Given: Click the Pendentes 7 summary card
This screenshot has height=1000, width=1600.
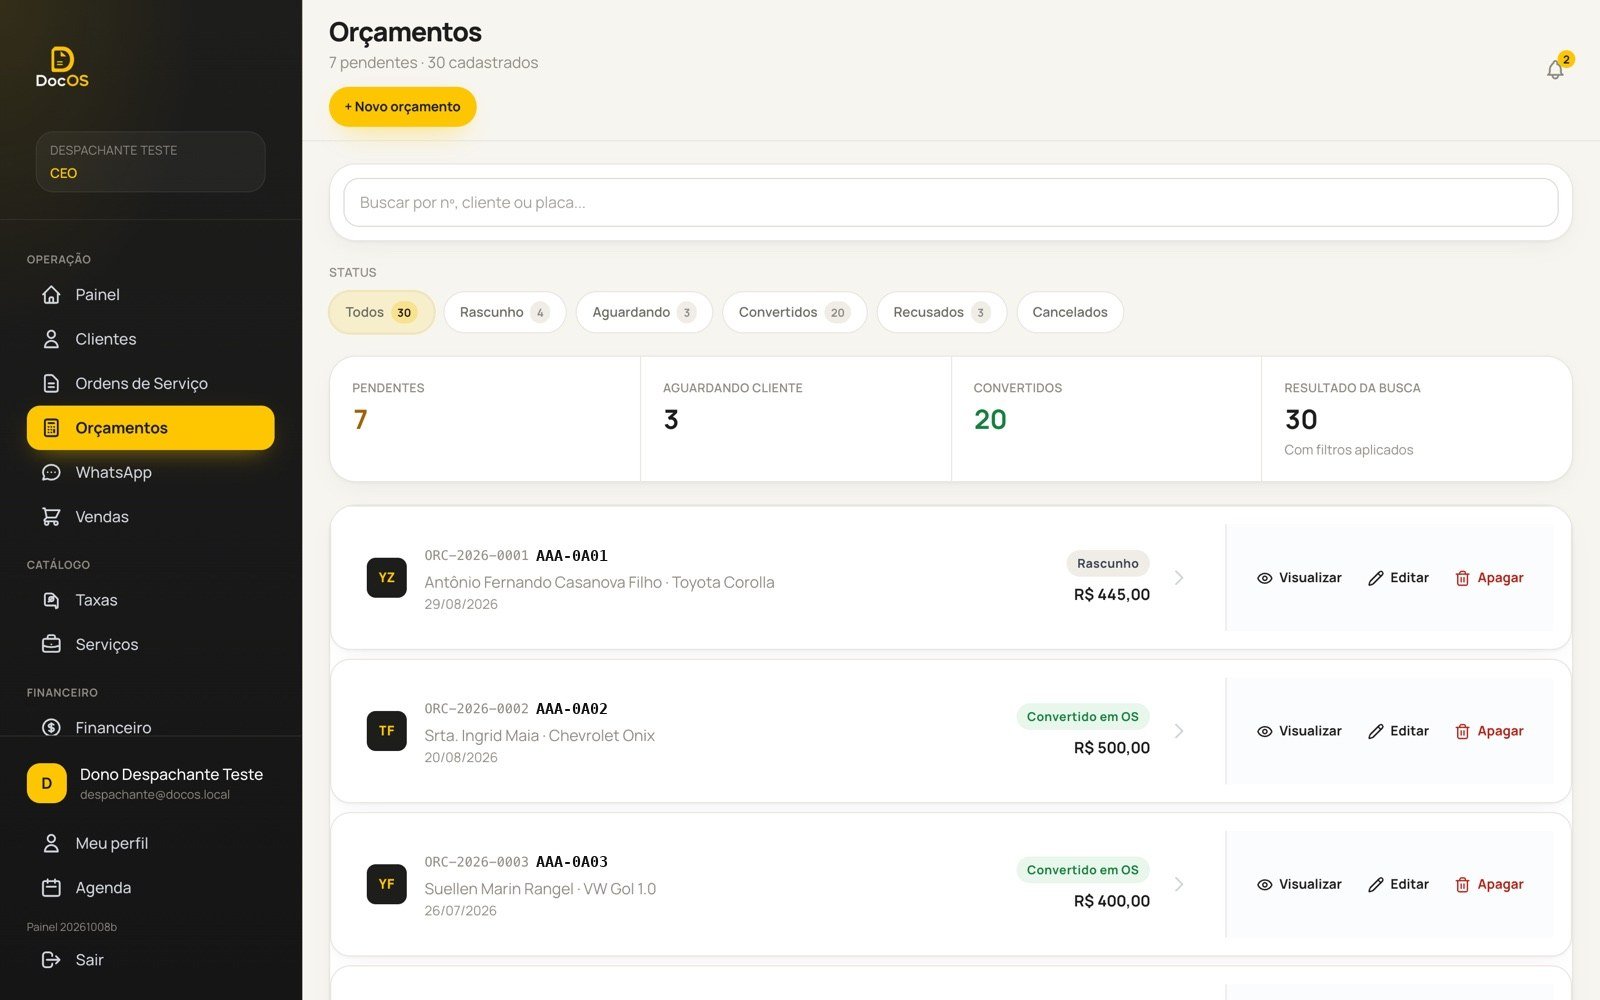Looking at the screenshot, I should point(485,419).
